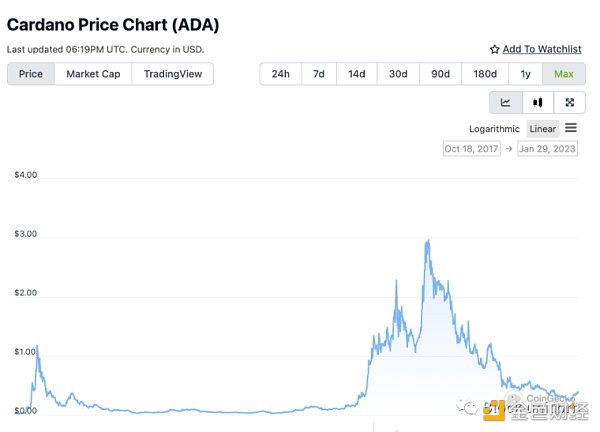
Task: Open fullscreen chart mode icon
Action: click(x=569, y=102)
